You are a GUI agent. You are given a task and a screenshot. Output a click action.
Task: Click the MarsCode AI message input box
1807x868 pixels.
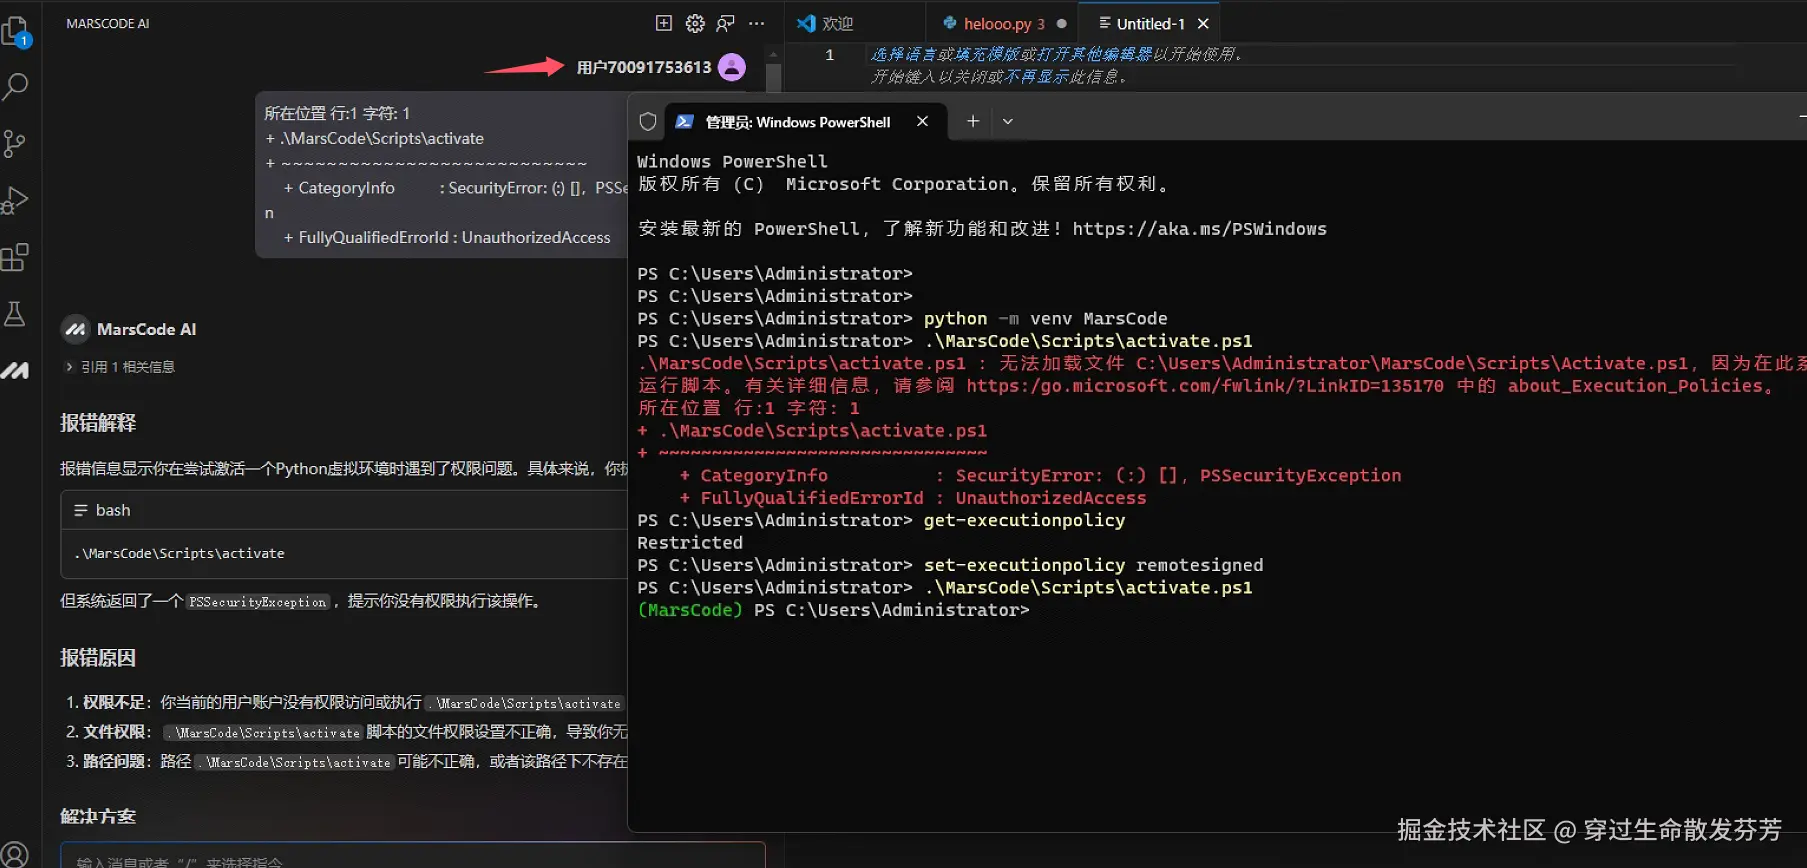coord(413,859)
